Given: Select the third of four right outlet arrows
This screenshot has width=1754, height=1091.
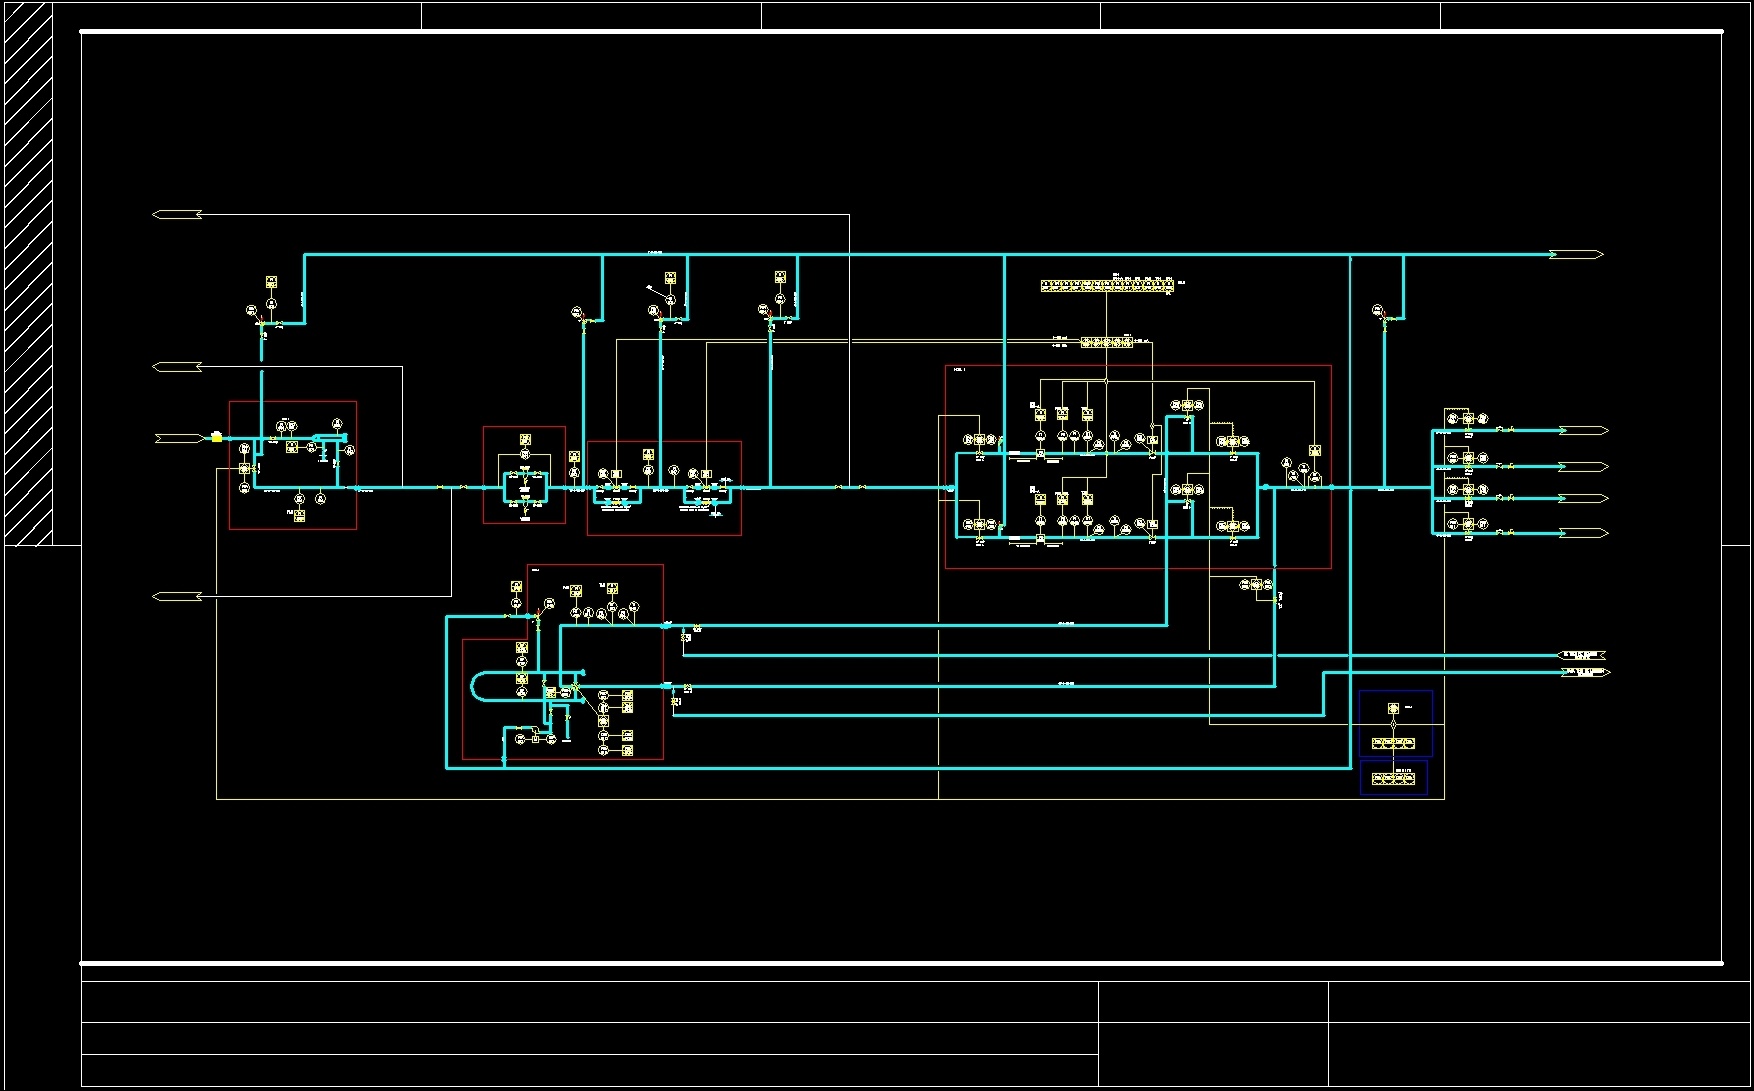Looking at the screenshot, I should click(x=1584, y=498).
